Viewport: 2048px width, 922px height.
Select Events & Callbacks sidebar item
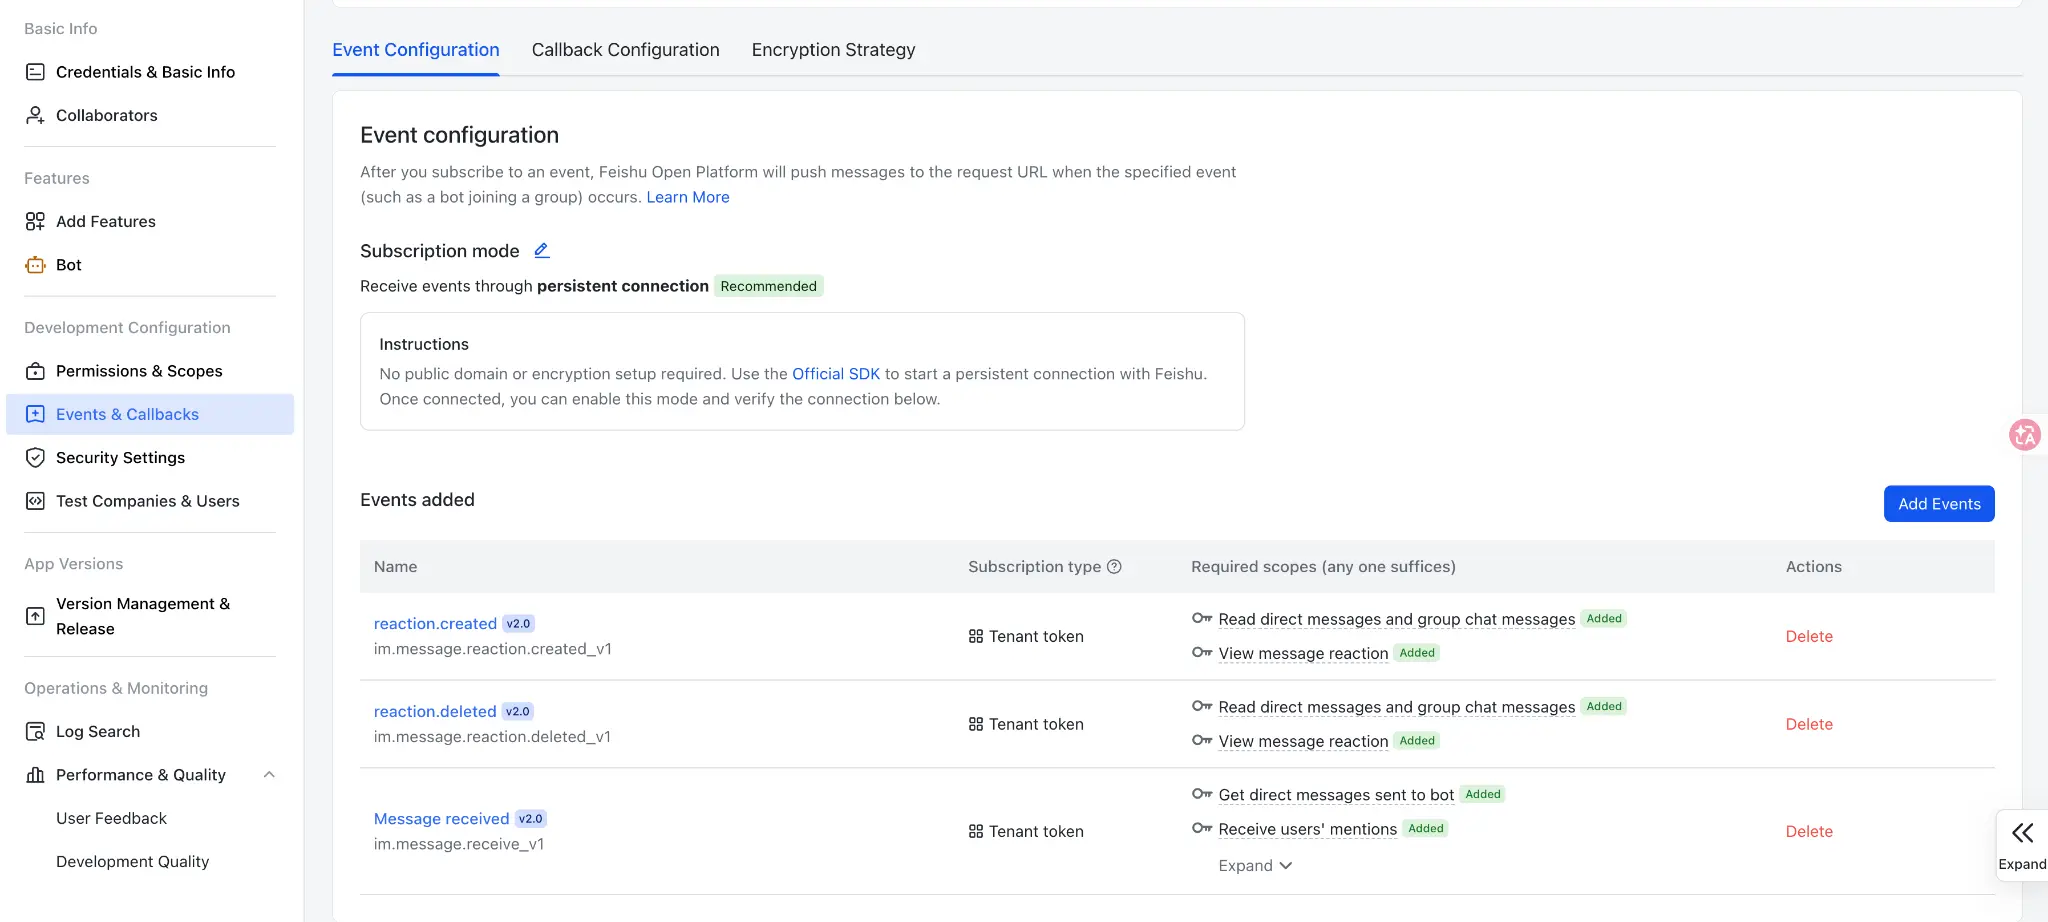[x=150, y=414]
